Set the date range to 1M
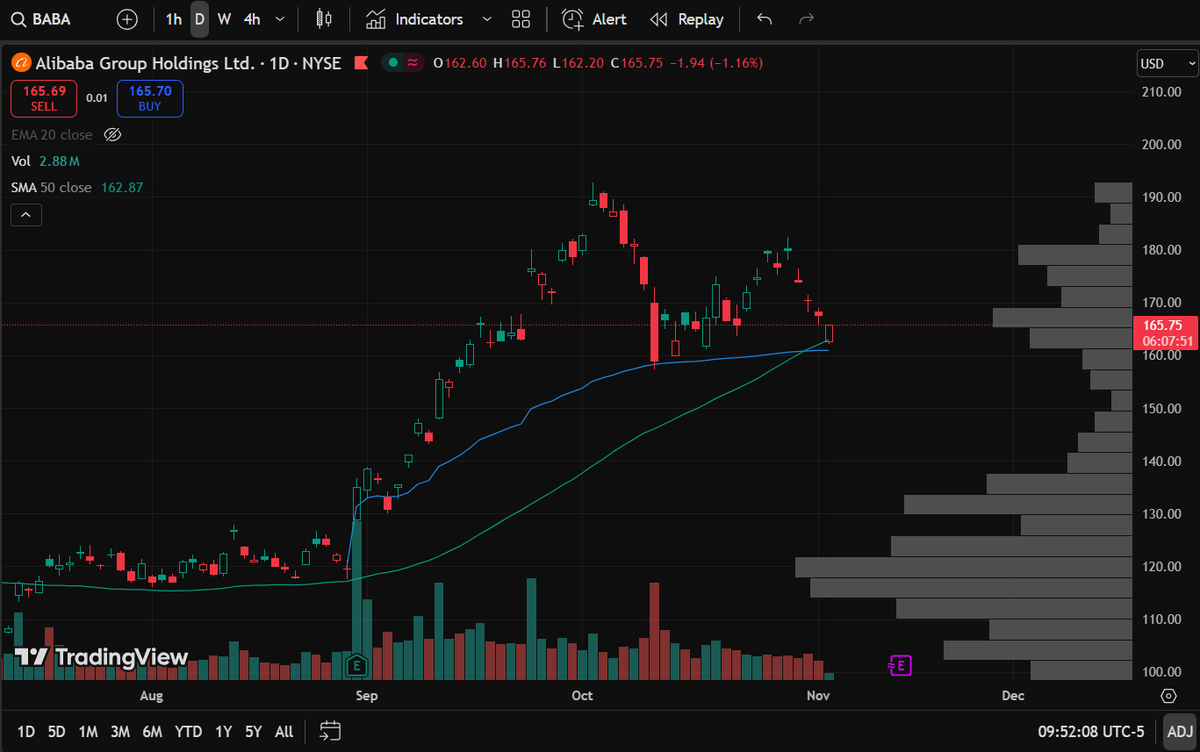 tap(88, 731)
